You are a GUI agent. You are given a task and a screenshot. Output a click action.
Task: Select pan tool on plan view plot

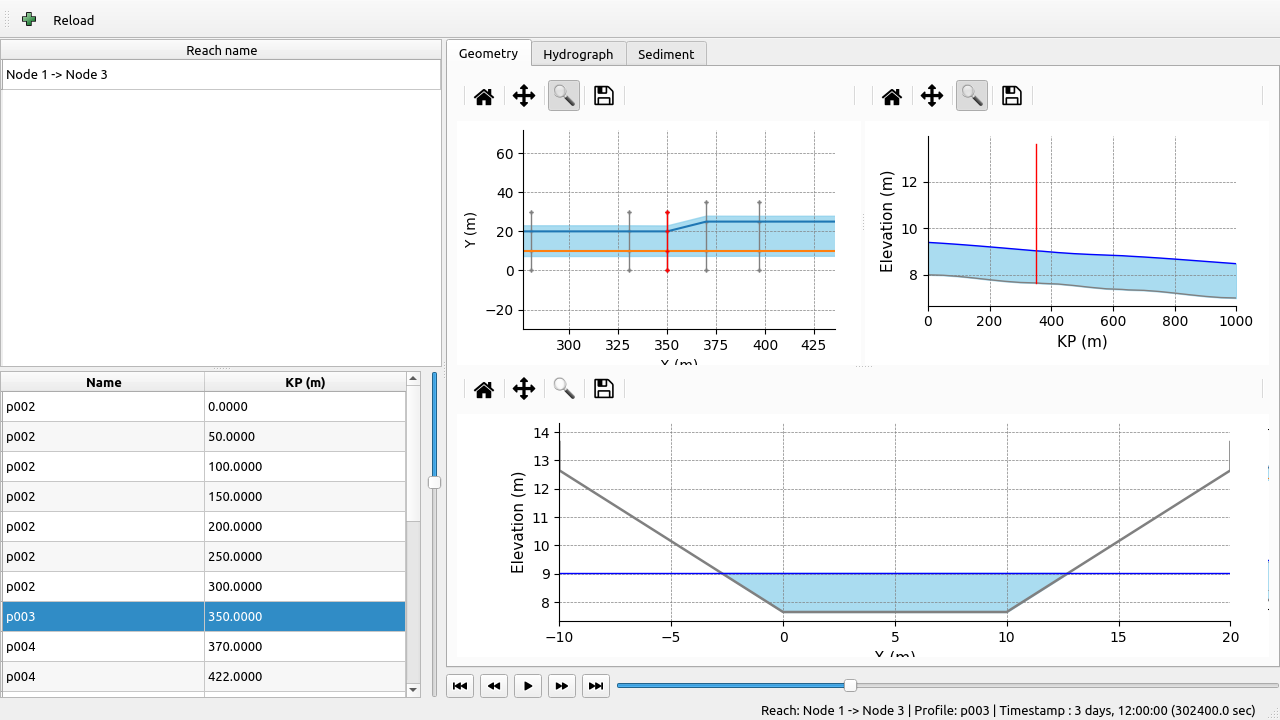coord(524,96)
